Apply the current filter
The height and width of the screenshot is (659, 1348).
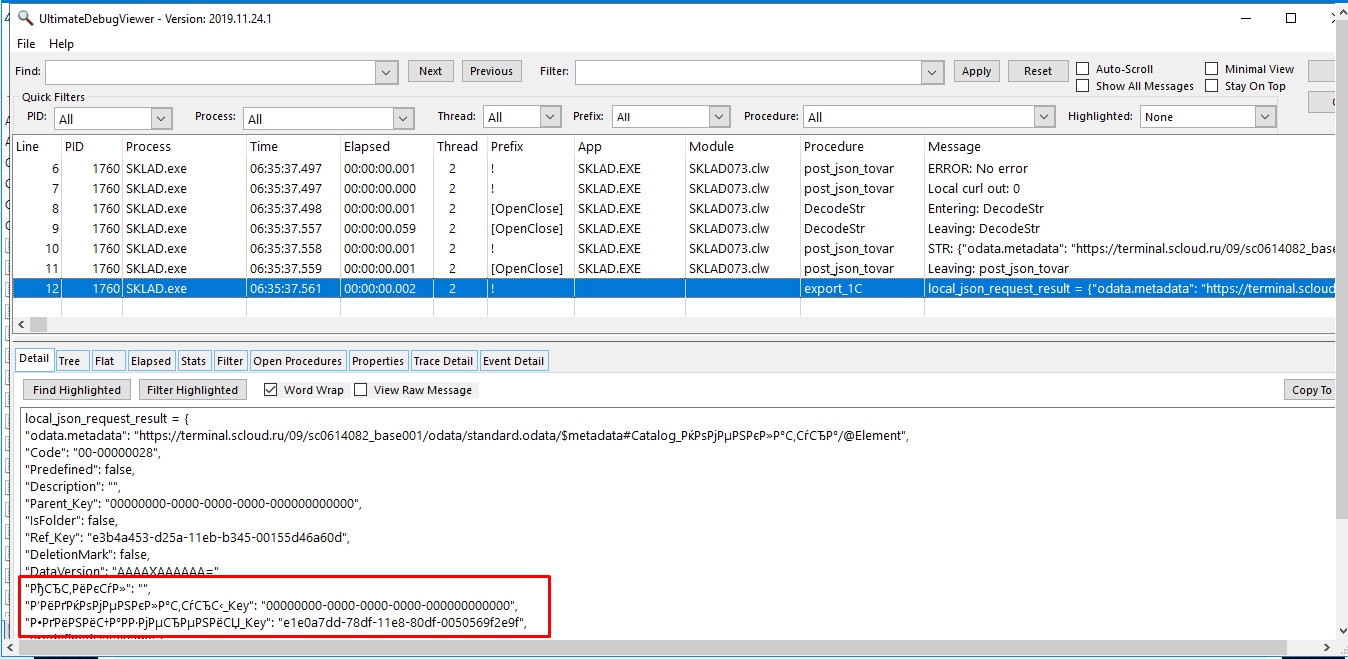click(976, 71)
